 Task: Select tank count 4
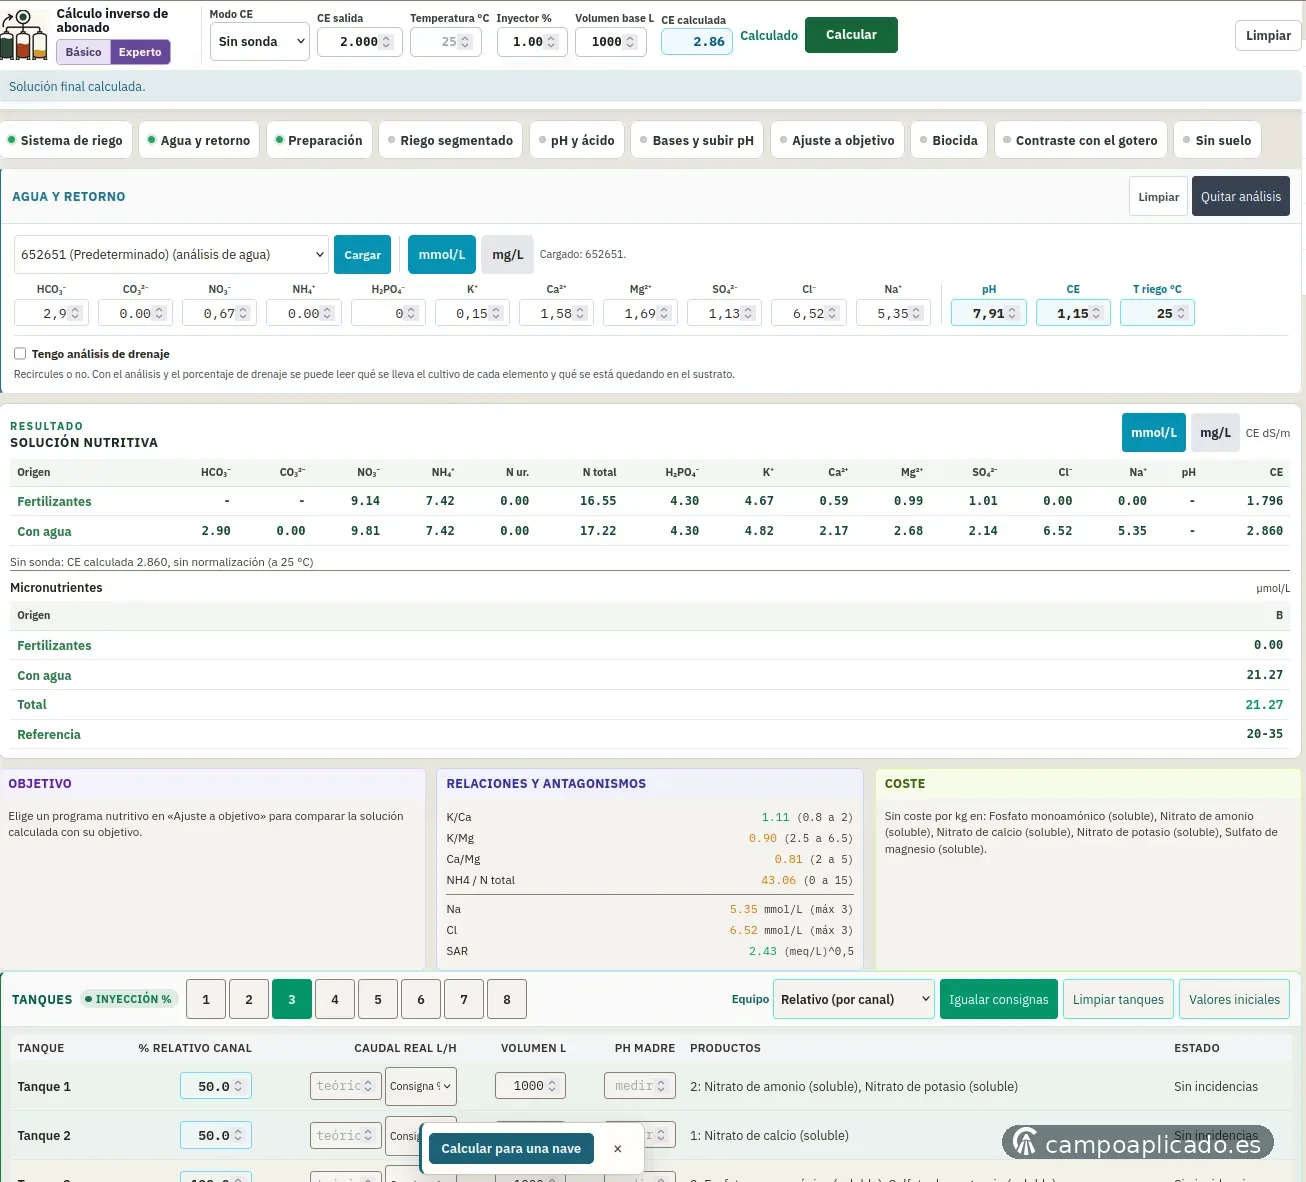click(x=335, y=999)
